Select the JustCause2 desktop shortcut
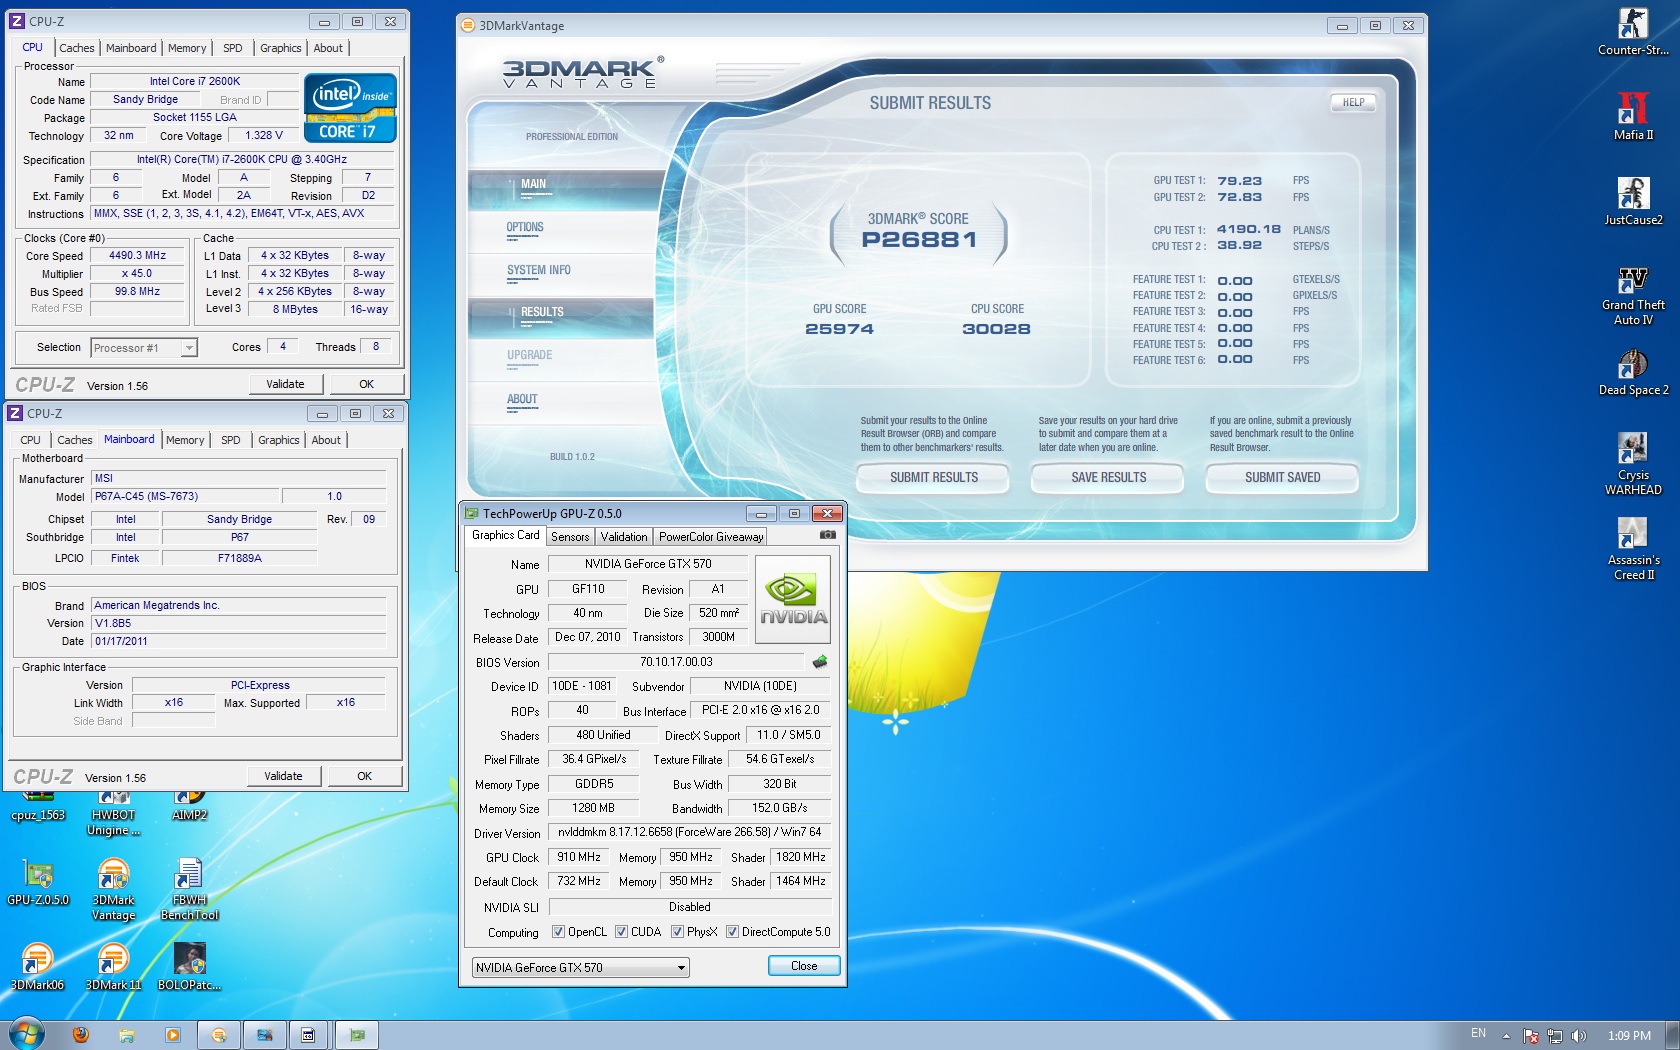1680x1050 pixels. (1632, 200)
